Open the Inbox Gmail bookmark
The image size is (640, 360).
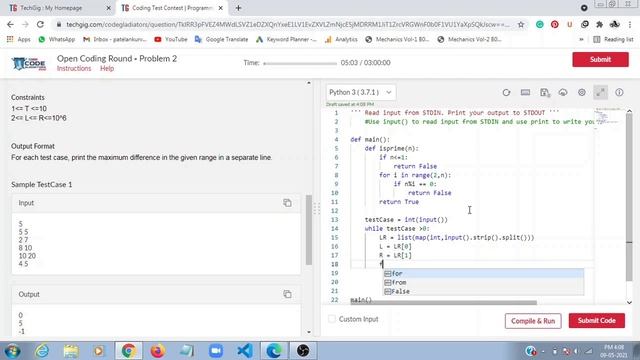click(115, 40)
